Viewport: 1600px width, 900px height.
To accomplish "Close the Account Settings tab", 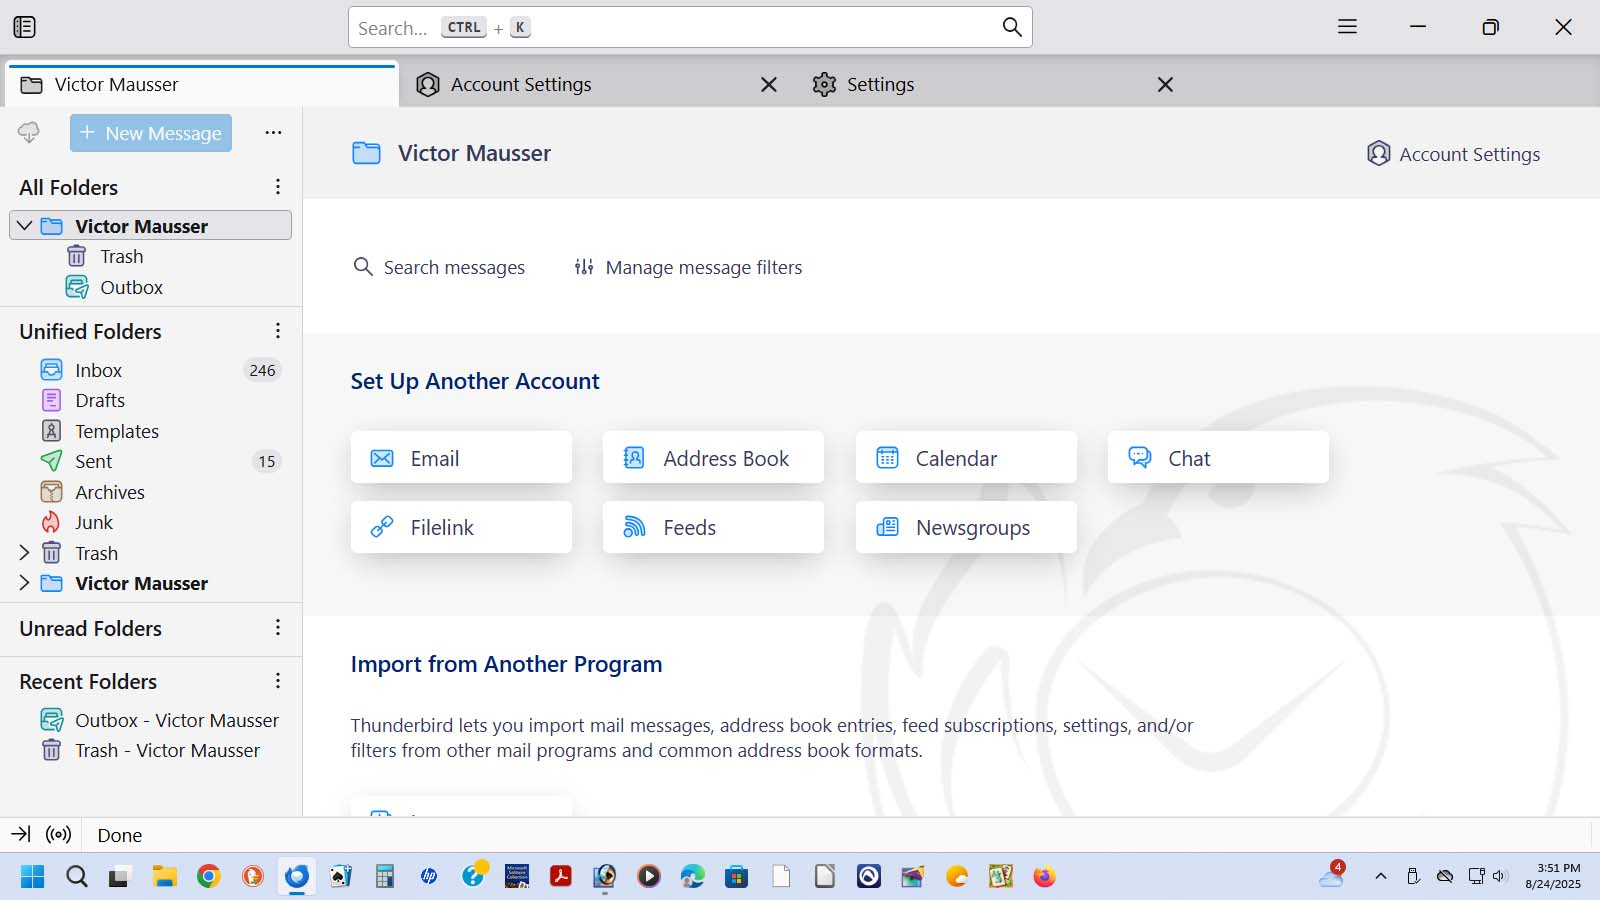I will pos(769,85).
